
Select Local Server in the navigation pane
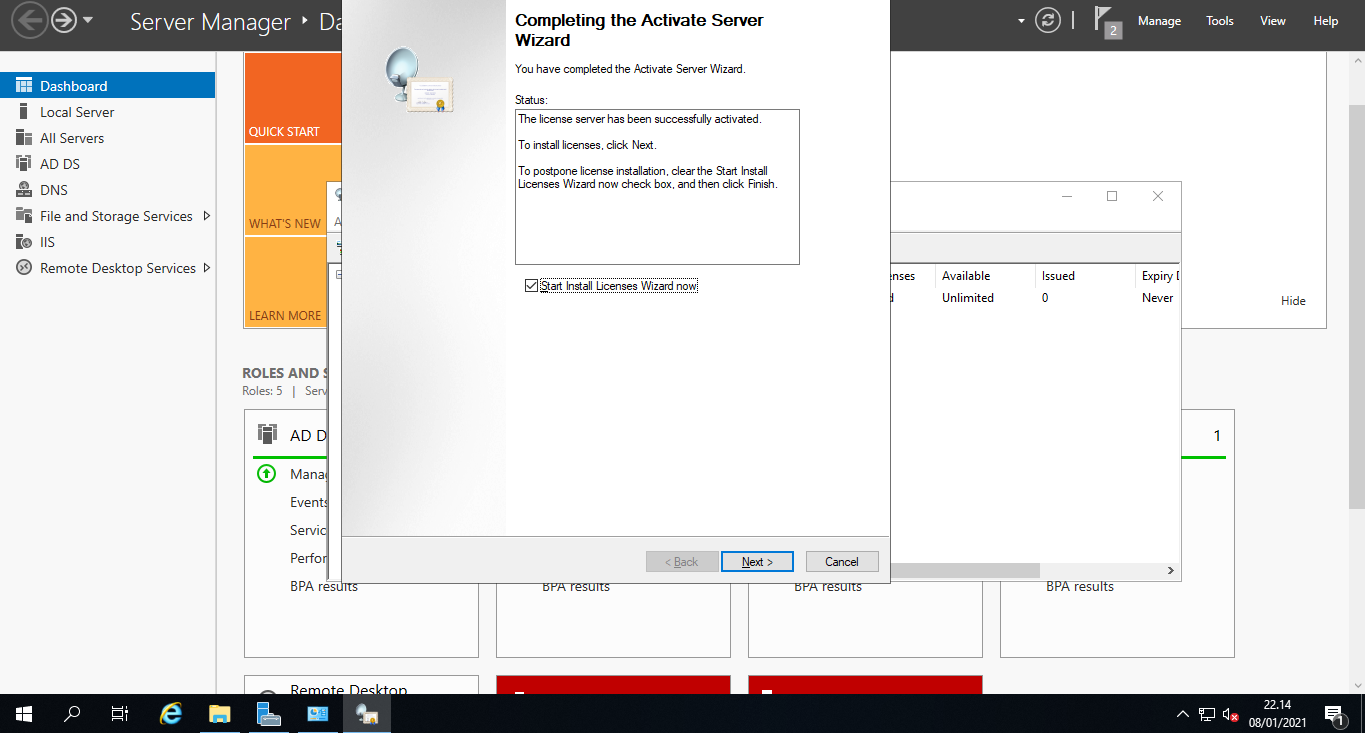coord(75,111)
